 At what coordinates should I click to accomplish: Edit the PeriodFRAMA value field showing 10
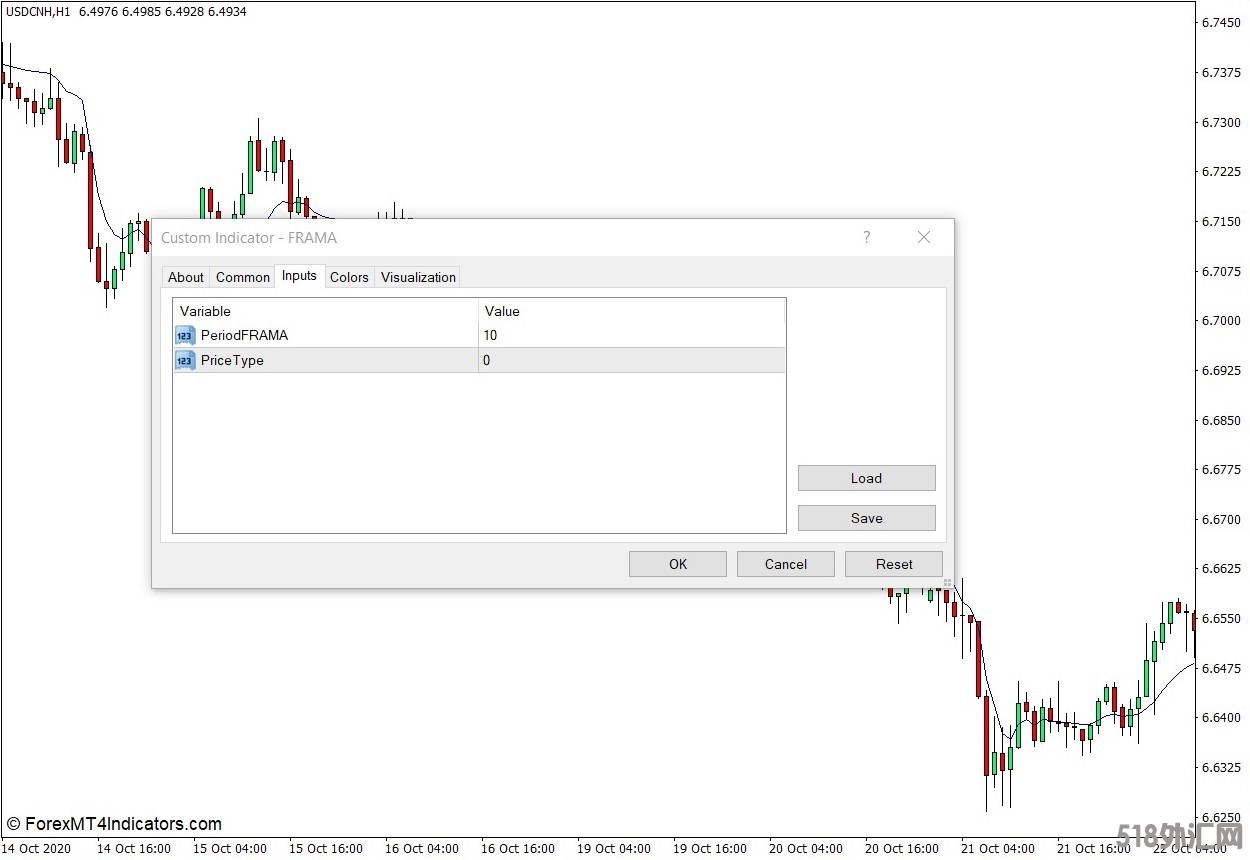[x=630, y=336]
